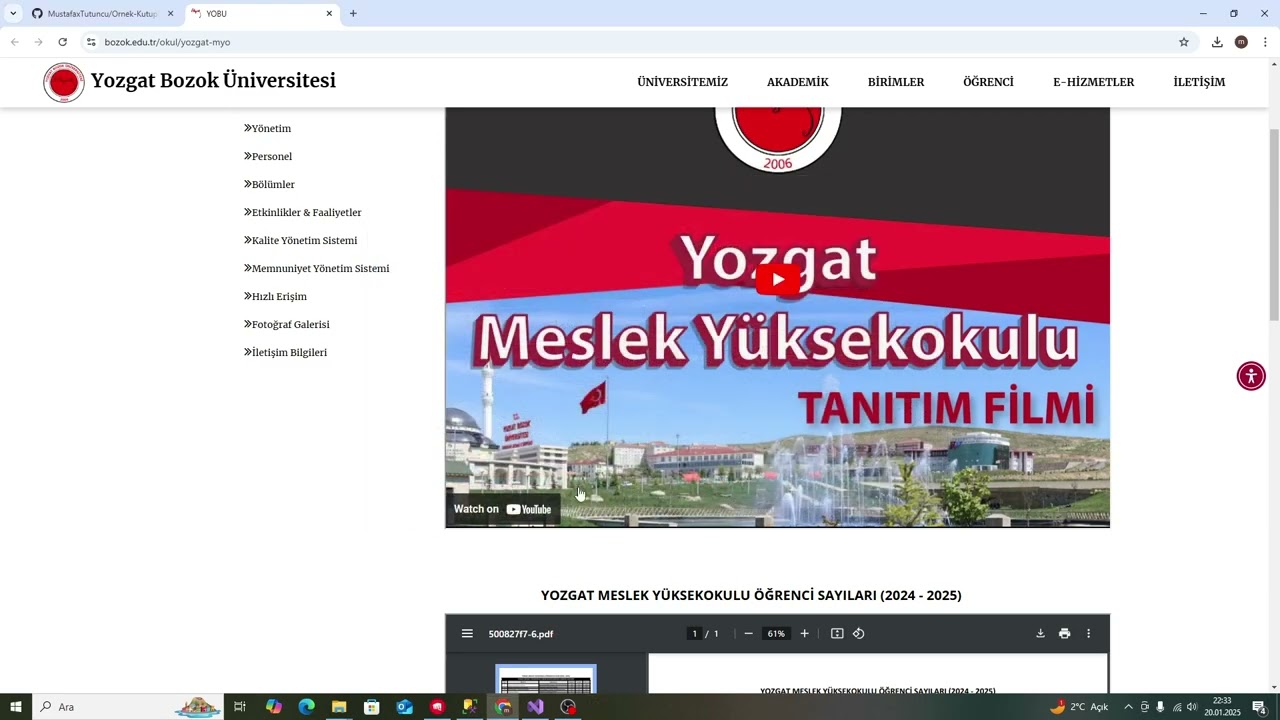View site information icon in address bar
Viewport: 1280px width, 720px height.
coord(91,42)
